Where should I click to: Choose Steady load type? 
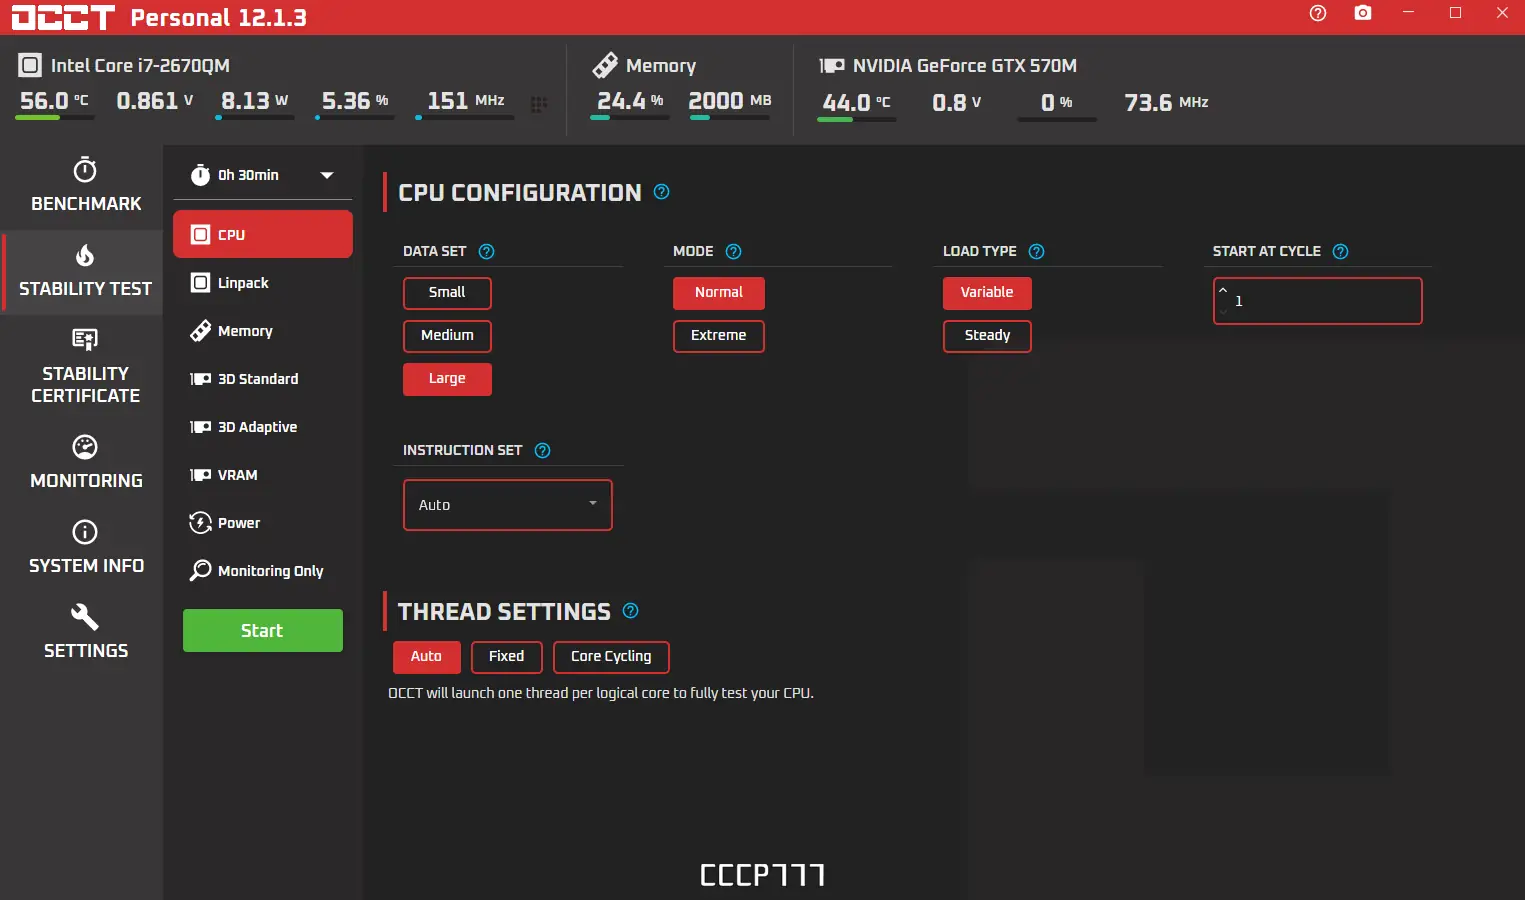tap(987, 336)
